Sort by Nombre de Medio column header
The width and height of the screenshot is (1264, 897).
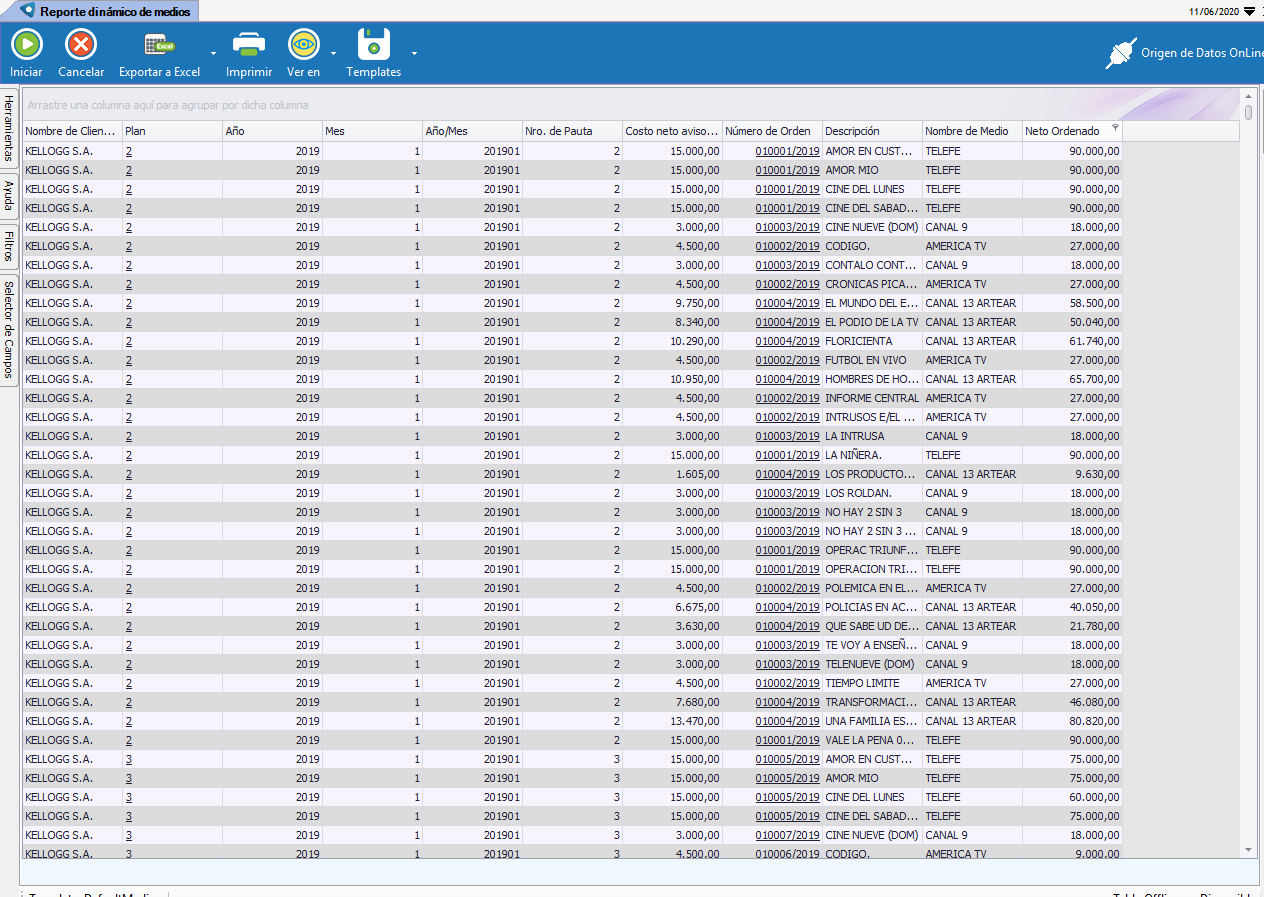[966, 131]
